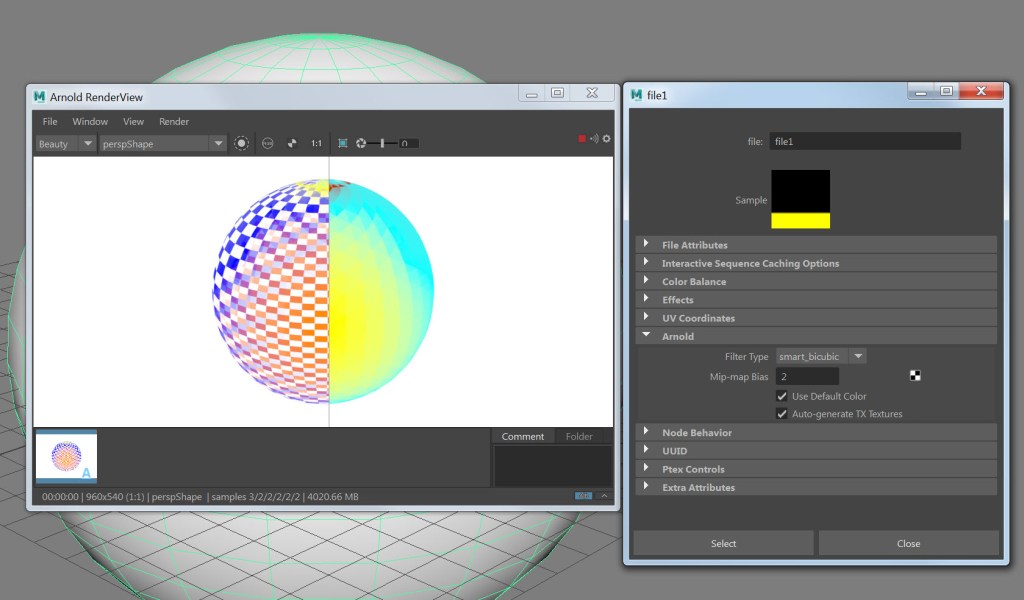This screenshot has width=1024, height=600.
Task: Enable the render region crop icon
Action: tap(343, 142)
